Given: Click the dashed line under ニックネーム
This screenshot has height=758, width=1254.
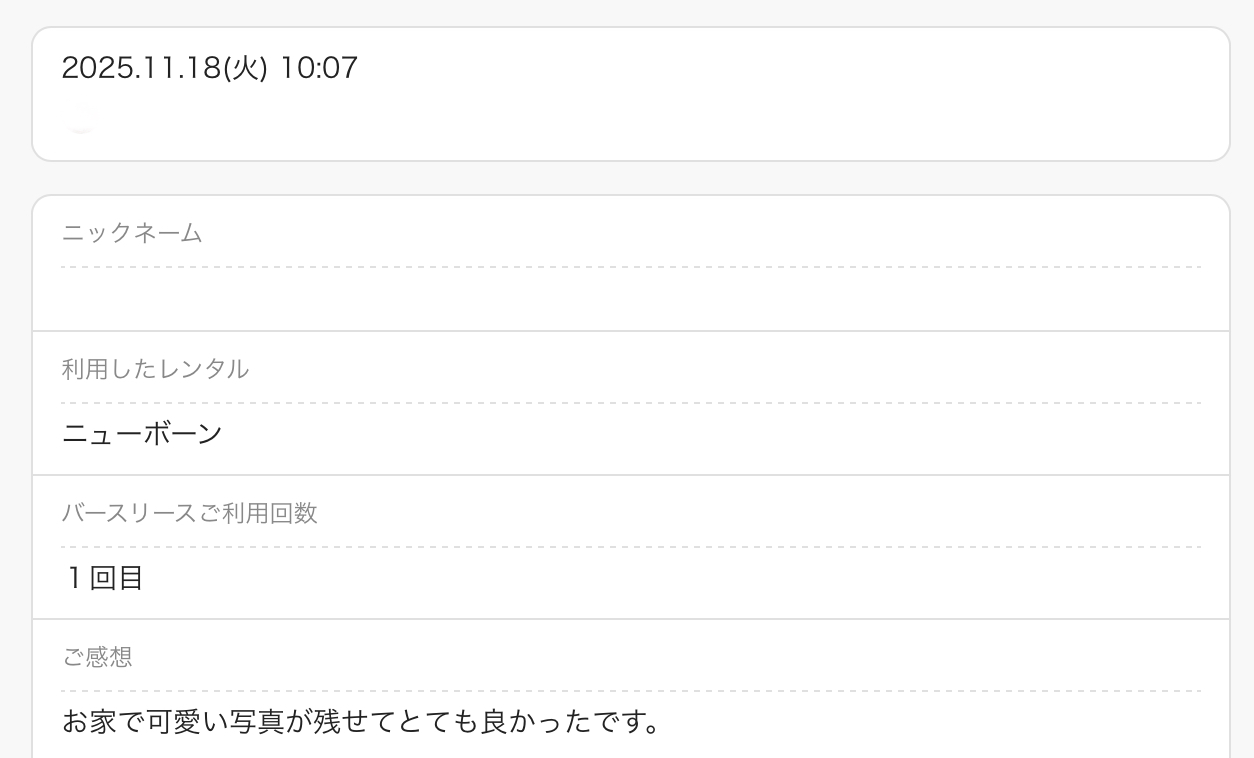Looking at the screenshot, I should pos(630,267).
